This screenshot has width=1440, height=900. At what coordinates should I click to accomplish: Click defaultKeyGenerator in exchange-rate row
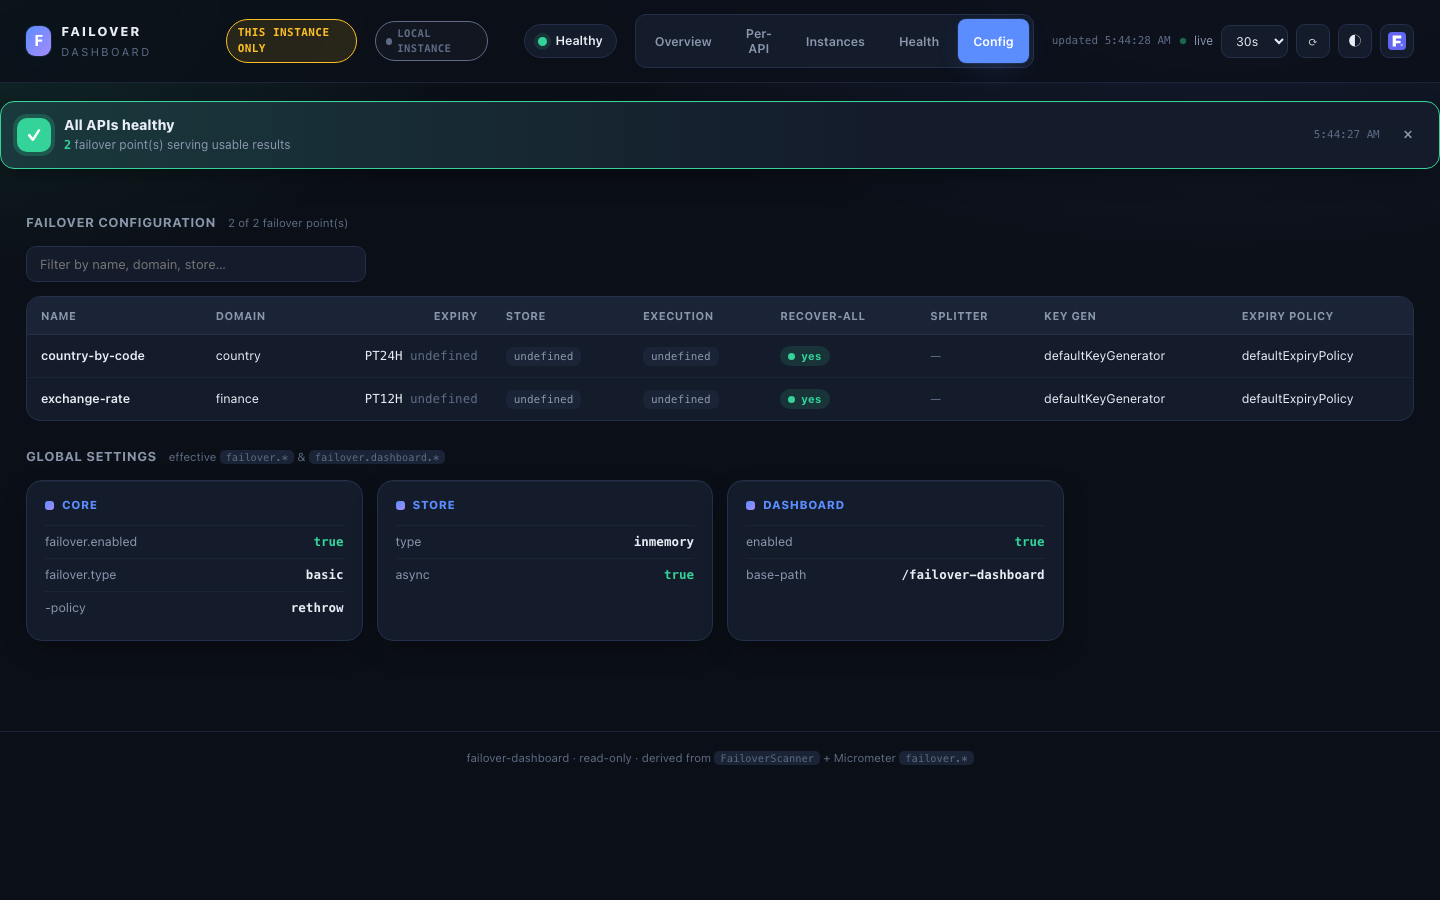point(1104,399)
